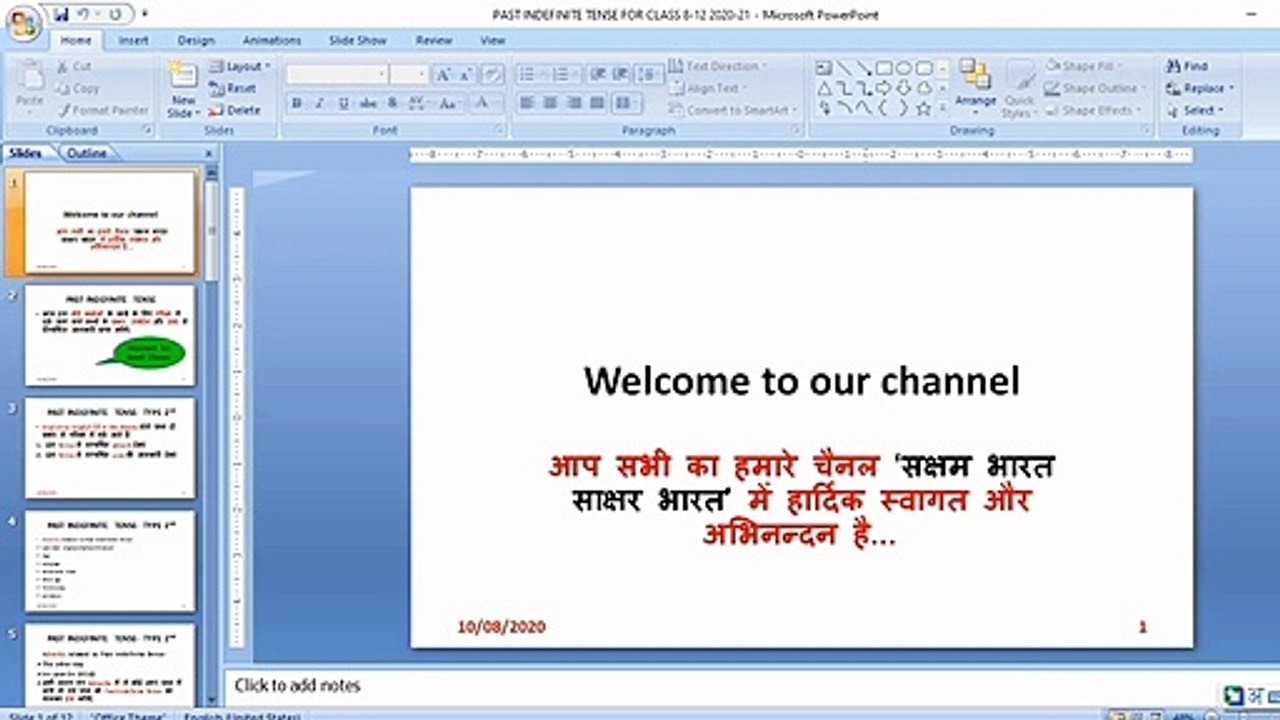This screenshot has width=1280, height=720.
Task: Open the Arrange dropdown
Action: [975, 88]
